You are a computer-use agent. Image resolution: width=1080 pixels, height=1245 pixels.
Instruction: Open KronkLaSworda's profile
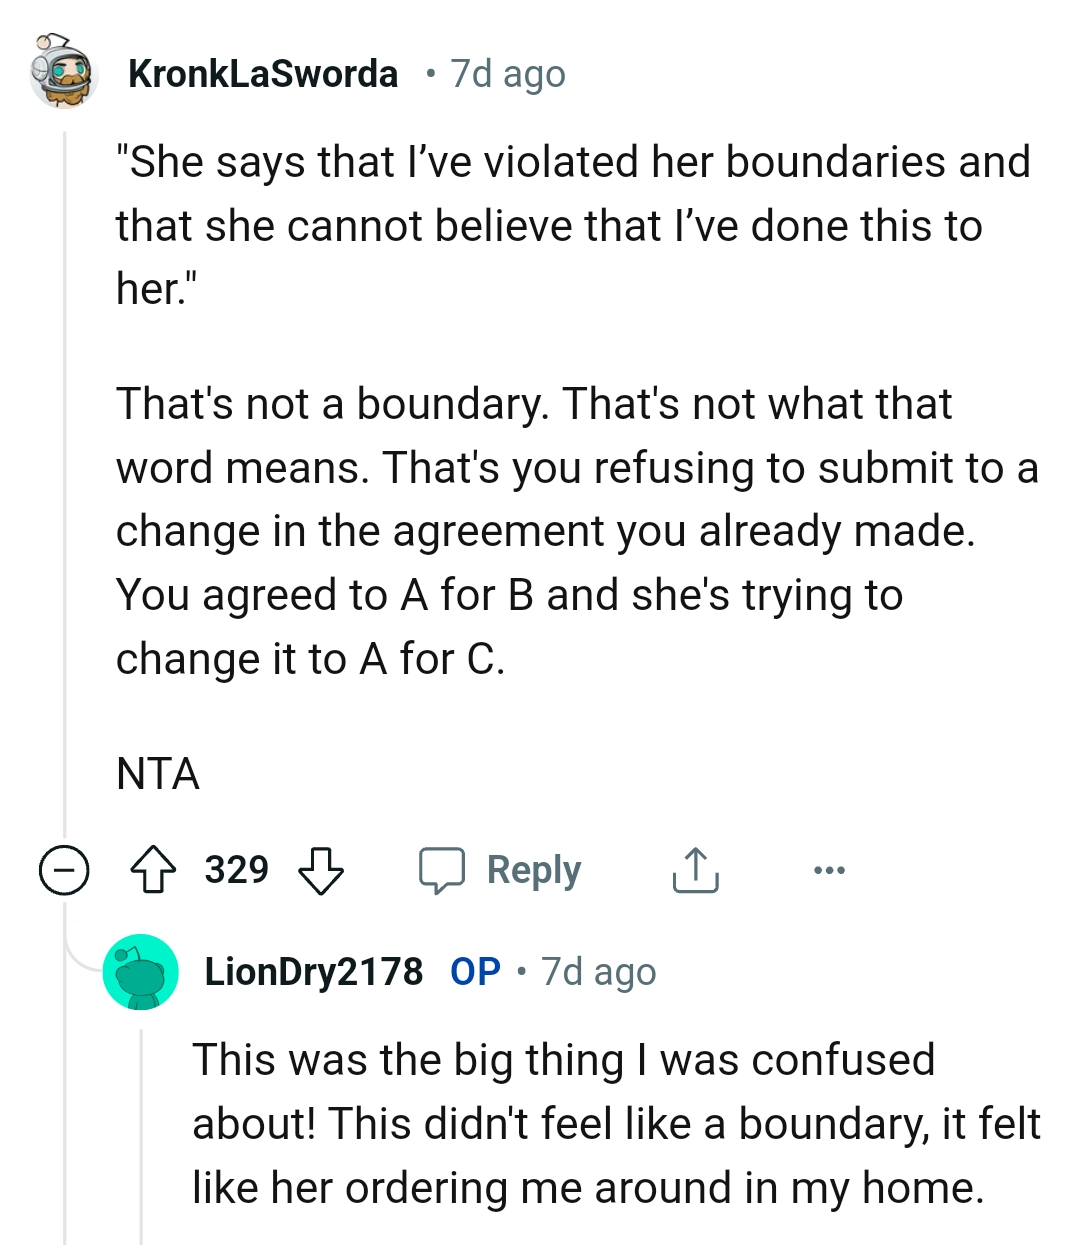263,72
